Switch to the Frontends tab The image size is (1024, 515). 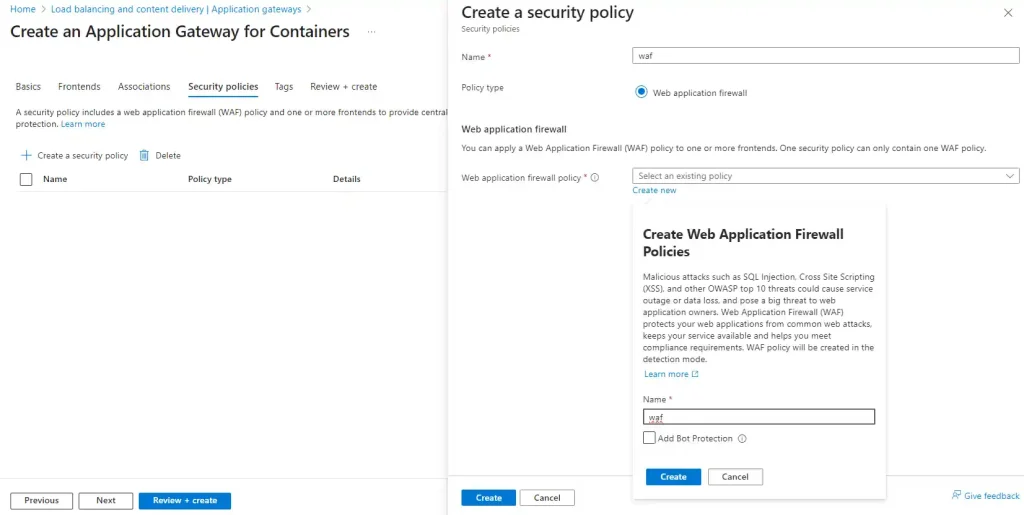click(x=79, y=87)
